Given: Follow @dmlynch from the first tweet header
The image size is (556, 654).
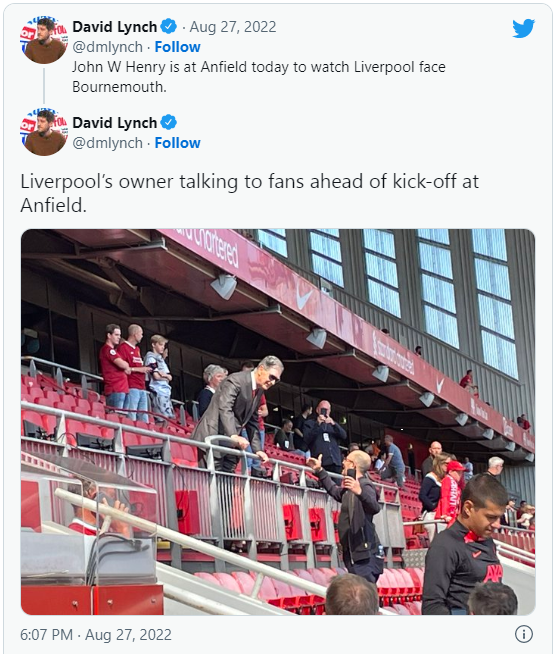Looking at the screenshot, I should [177, 47].
